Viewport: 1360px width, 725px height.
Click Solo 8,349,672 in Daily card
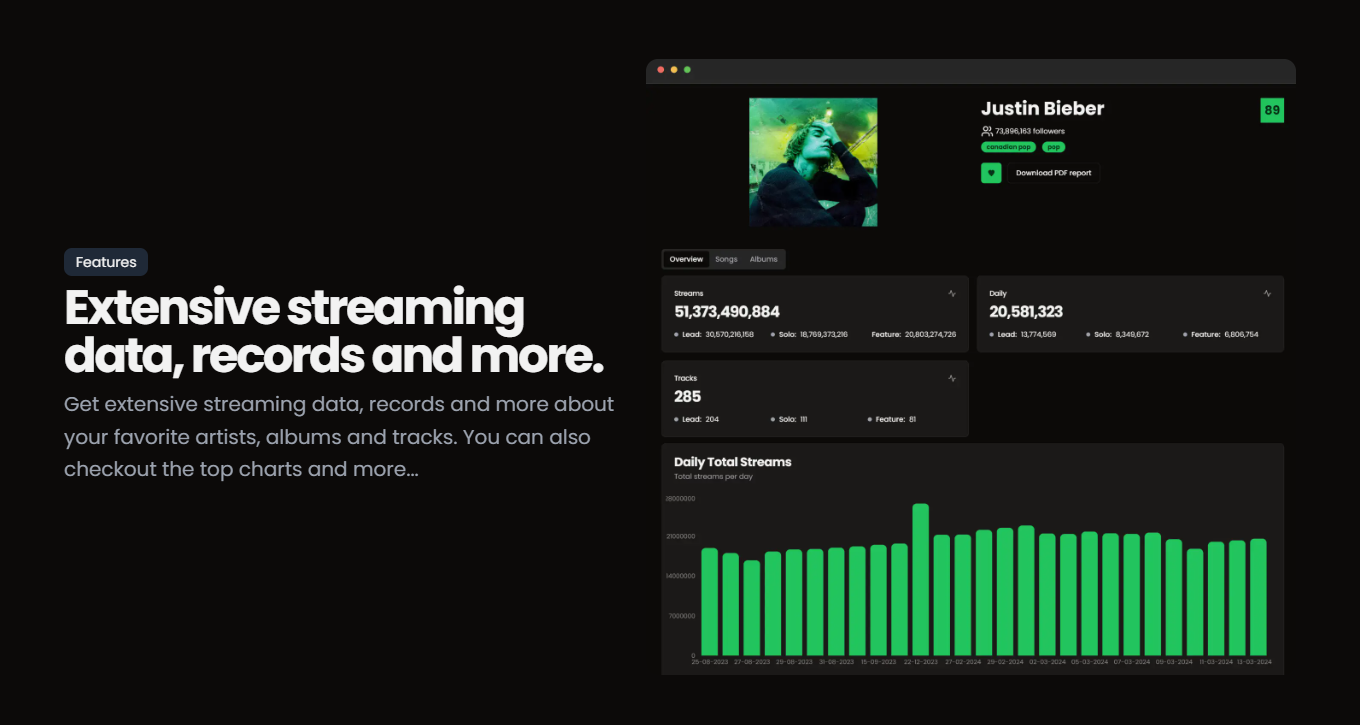click(x=1118, y=334)
